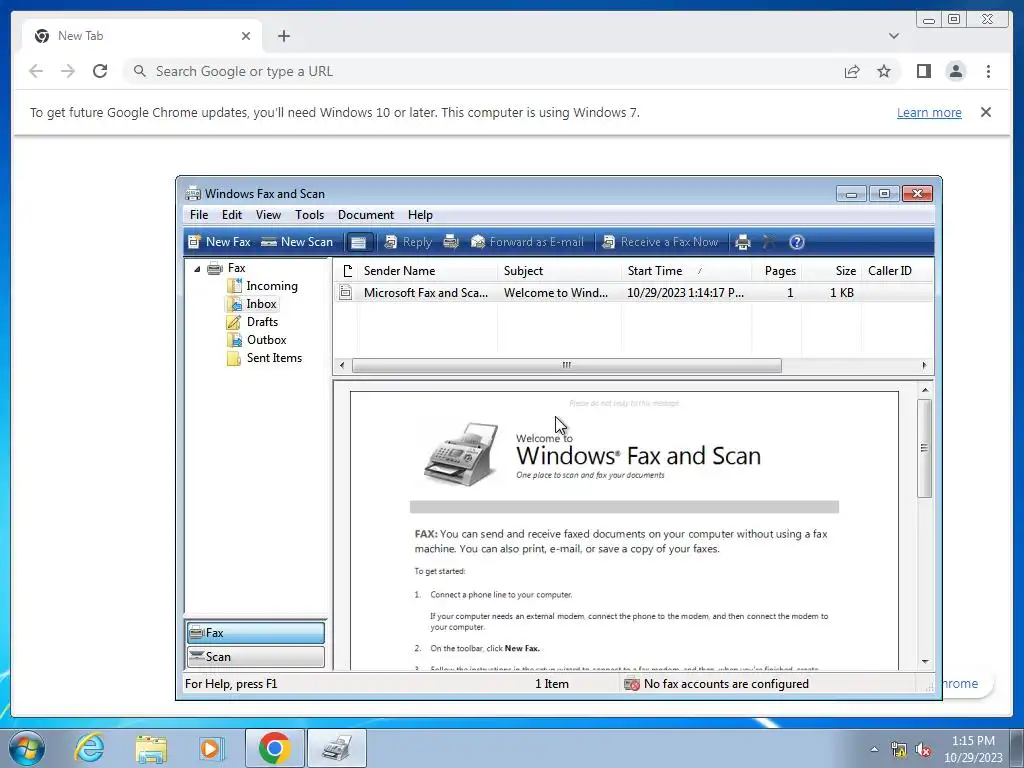
Task: Click the fax list scroll left arrow
Action: (342, 365)
